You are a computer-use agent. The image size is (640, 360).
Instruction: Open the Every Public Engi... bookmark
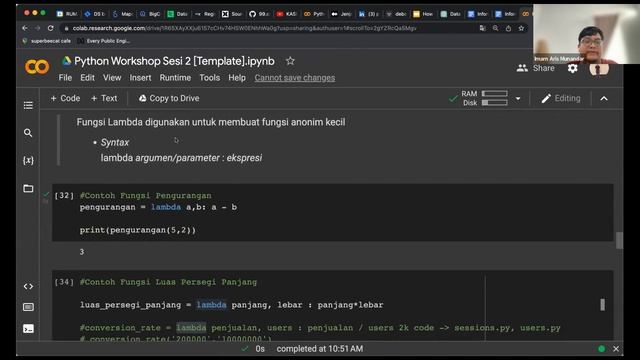point(104,41)
